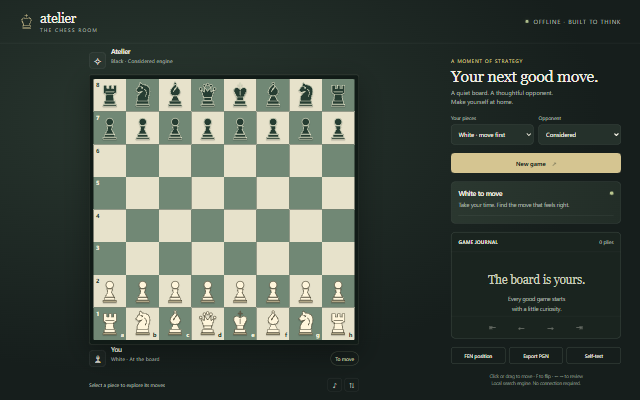Select the white bishop on f1

point(273,324)
